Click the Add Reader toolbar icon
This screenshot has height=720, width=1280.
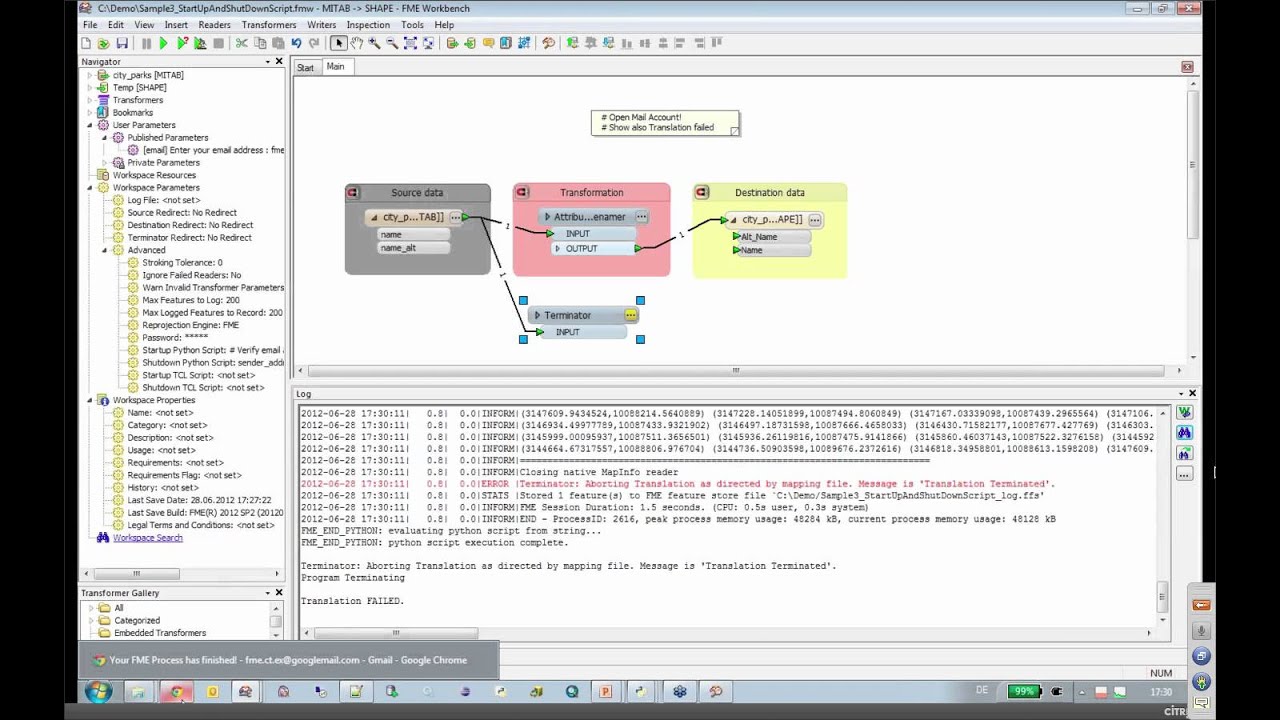click(x=452, y=43)
